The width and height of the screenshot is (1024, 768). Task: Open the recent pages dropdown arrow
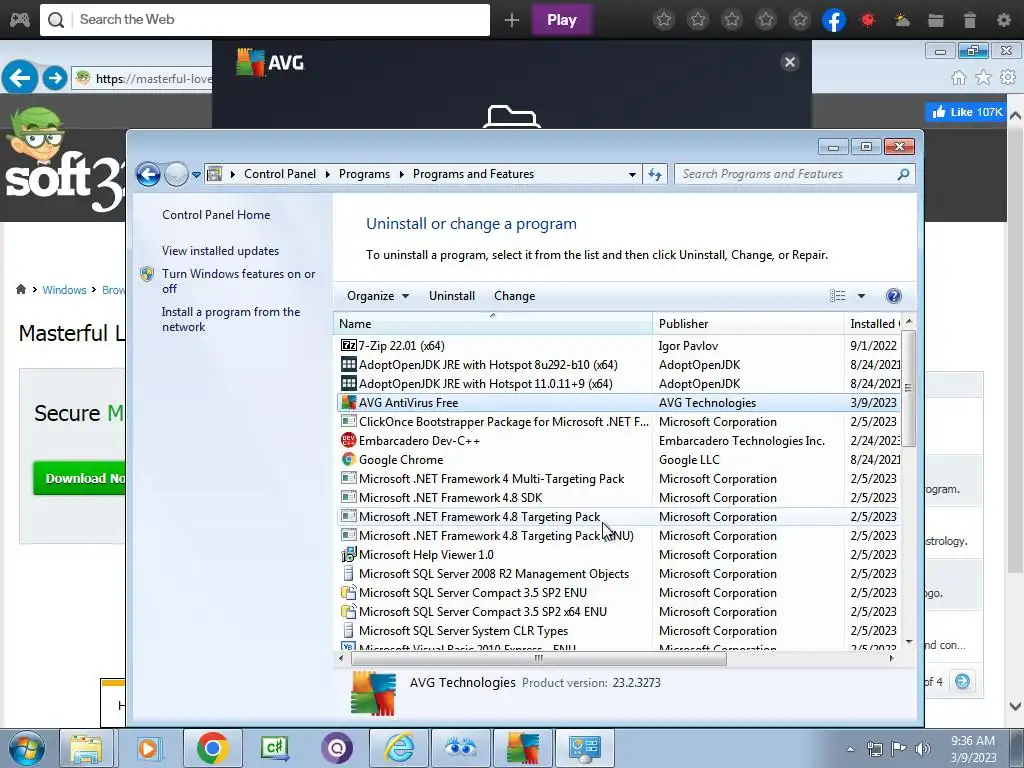tap(196, 175)
